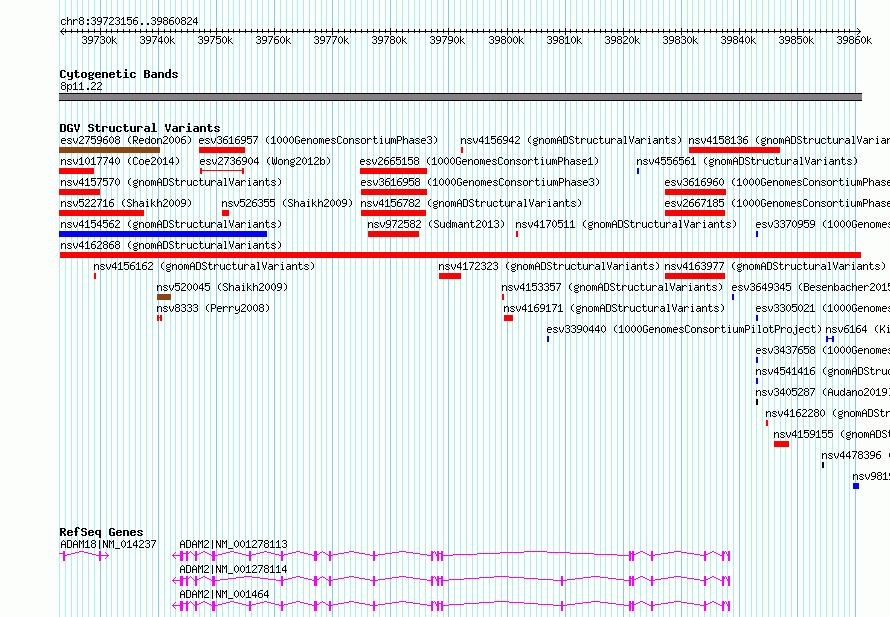
Task: Open variant nsv4162280 label
Action: point(828,413)
